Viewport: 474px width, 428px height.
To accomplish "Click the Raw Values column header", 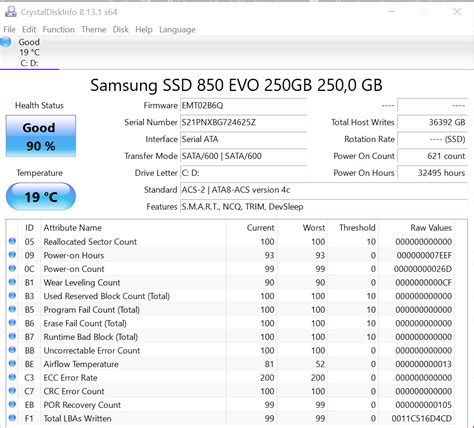I will [x=431, y=228].
